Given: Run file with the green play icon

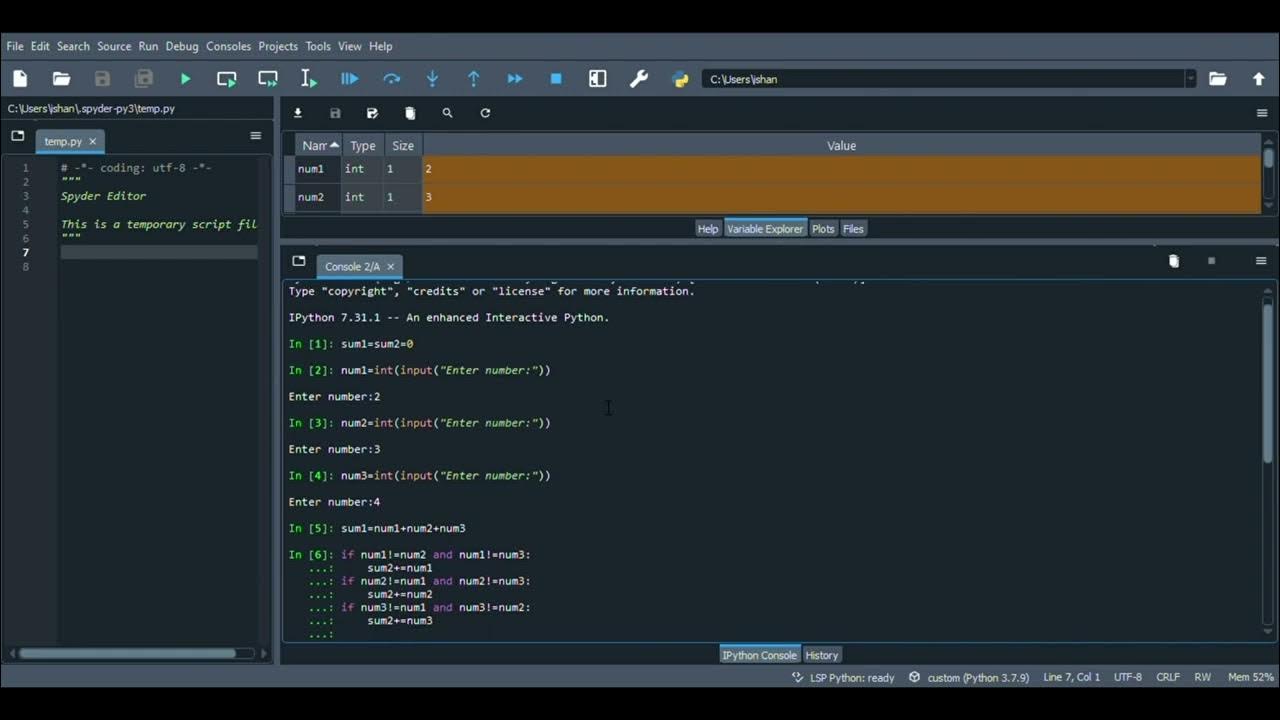Looking at the screenshot, I should tap(185, 79).
